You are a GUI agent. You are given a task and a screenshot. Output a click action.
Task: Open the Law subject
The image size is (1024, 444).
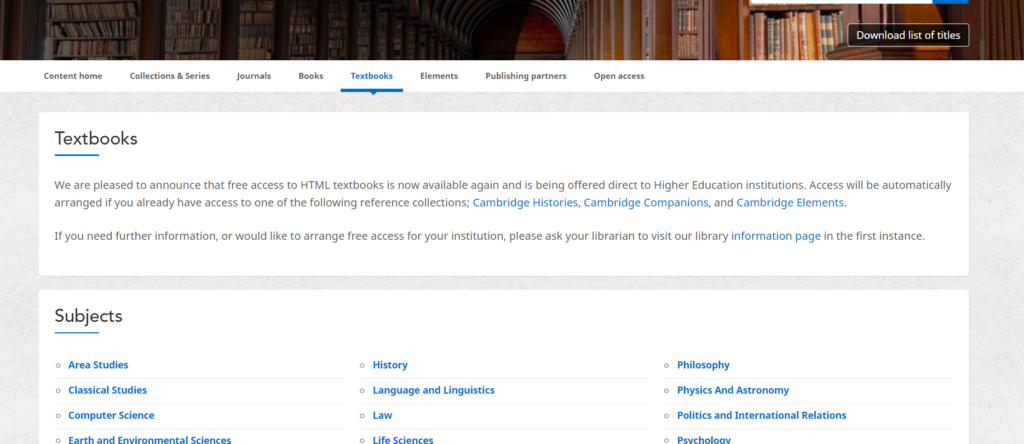383,415
